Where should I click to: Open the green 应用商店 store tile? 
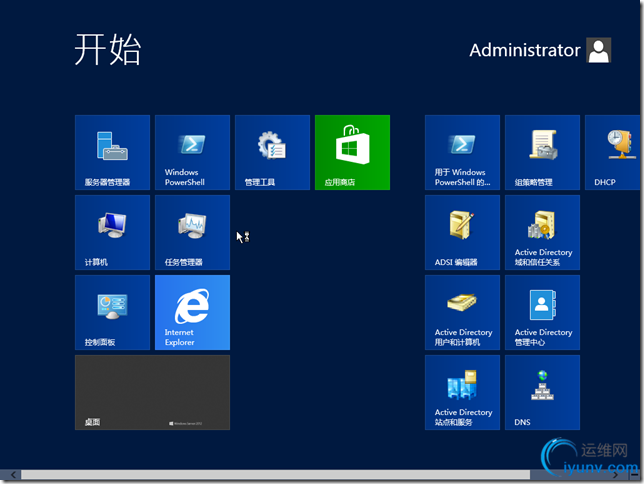click(352, 152)
